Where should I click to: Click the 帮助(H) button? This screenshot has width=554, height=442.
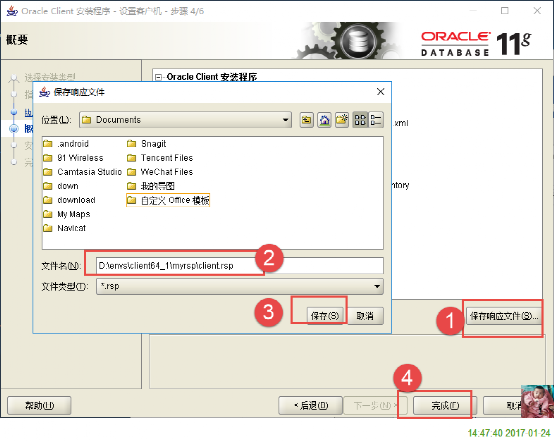[x=39, y=406]
